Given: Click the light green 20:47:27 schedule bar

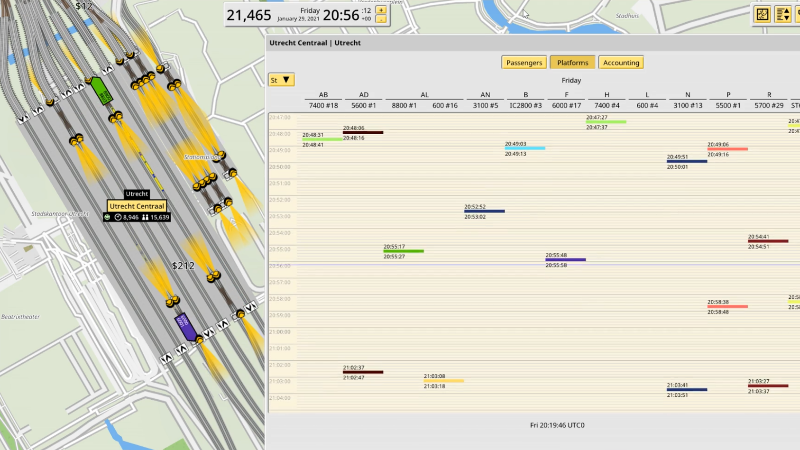Looking at the screenshot, I should 606,122.
